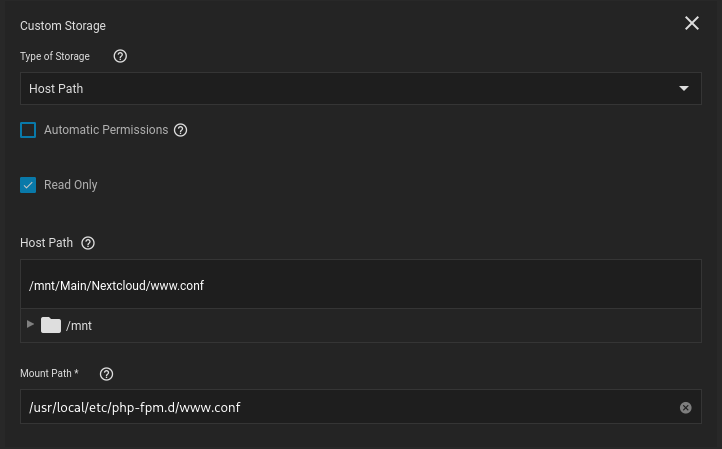Expand the /mnt tree node triangle
Screen dimensions: 722x449
pyautogui.click(x=30, y=325)
